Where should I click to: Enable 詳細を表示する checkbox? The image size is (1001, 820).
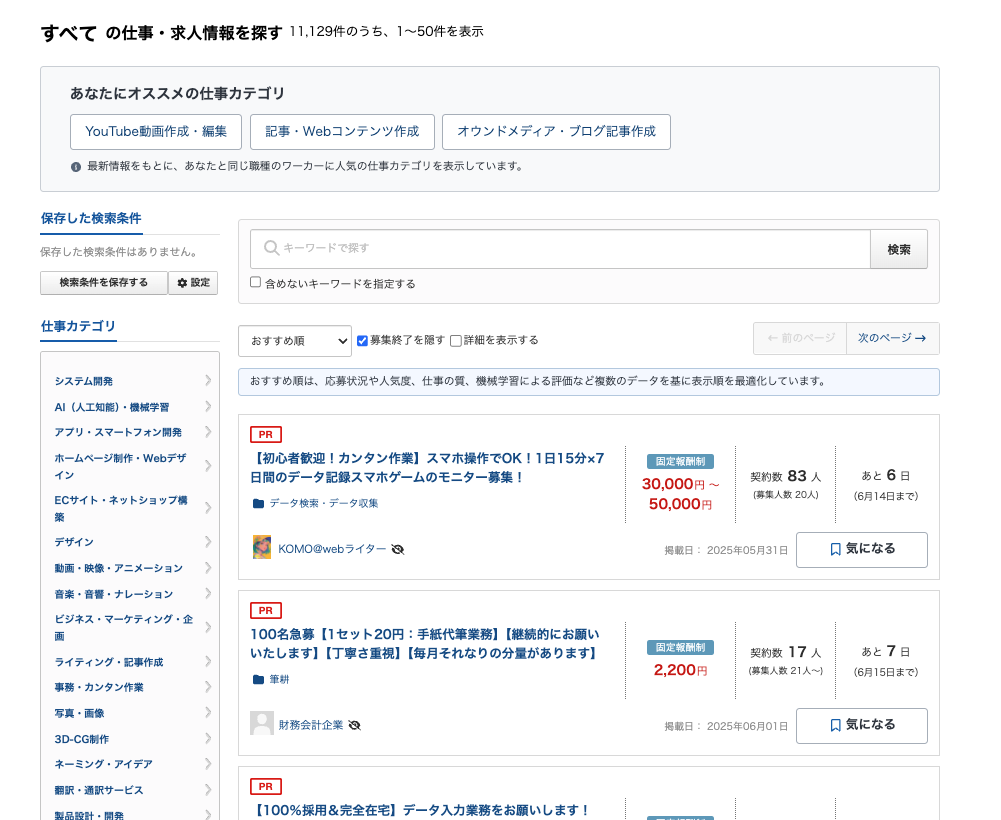pyautogui.click(x=456, y=340)
